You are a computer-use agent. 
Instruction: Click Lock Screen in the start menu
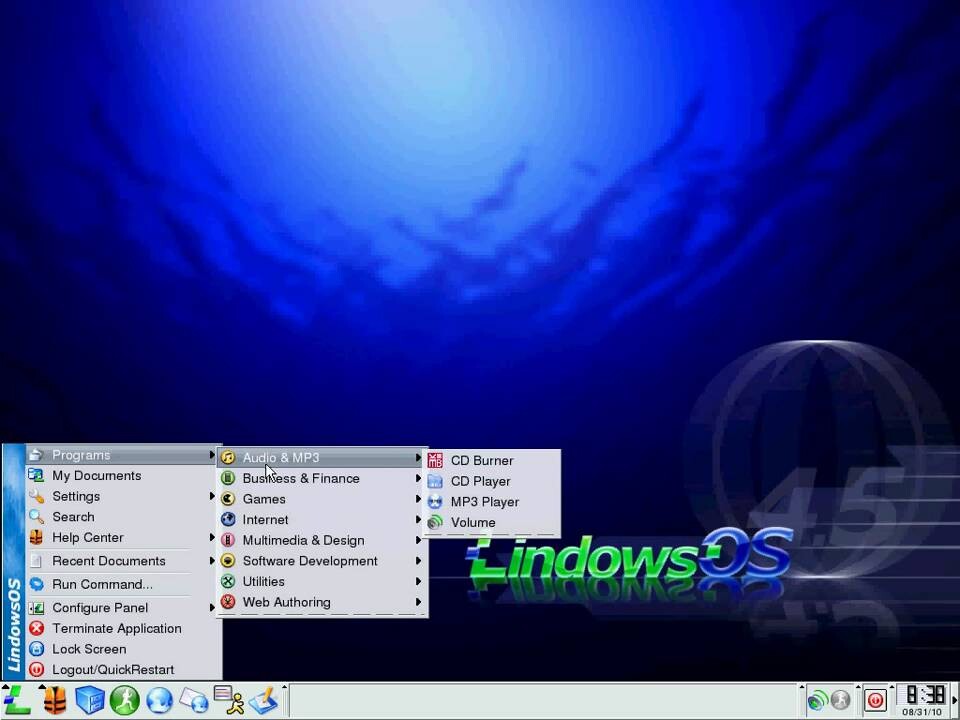[x=89, y=649]
